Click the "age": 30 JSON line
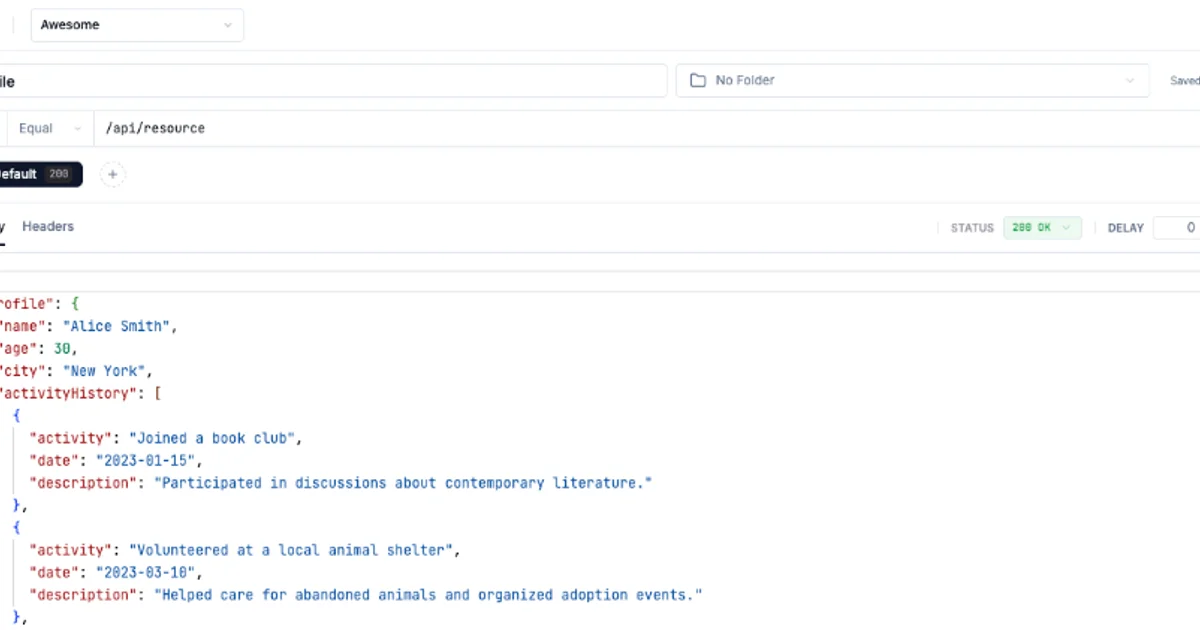The width and height of the screenshot is (1200, 630). pos(38,349)
